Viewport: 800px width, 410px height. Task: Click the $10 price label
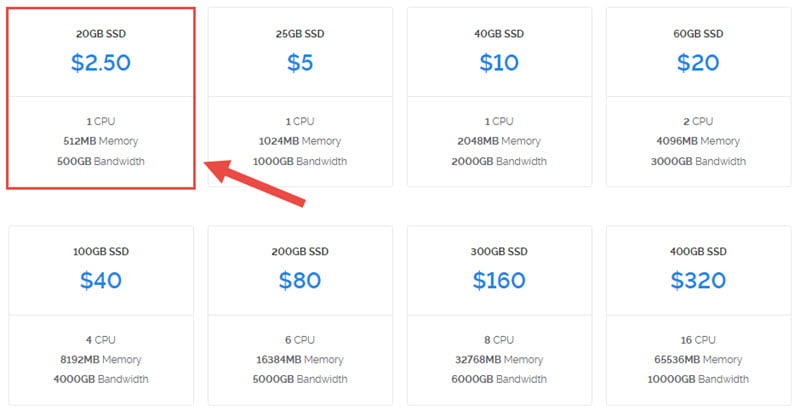tap(499, 63)
